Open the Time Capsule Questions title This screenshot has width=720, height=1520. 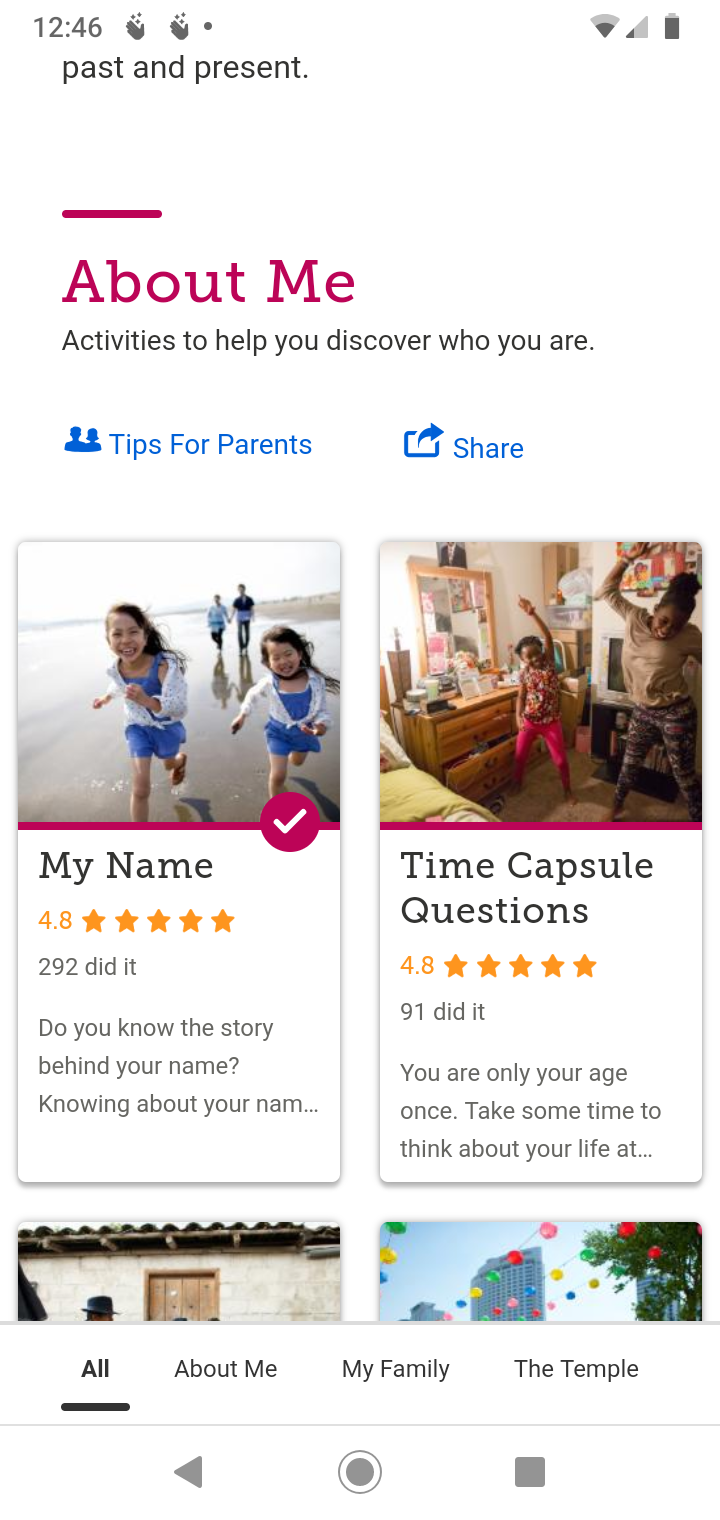click(x=527, y=888)
